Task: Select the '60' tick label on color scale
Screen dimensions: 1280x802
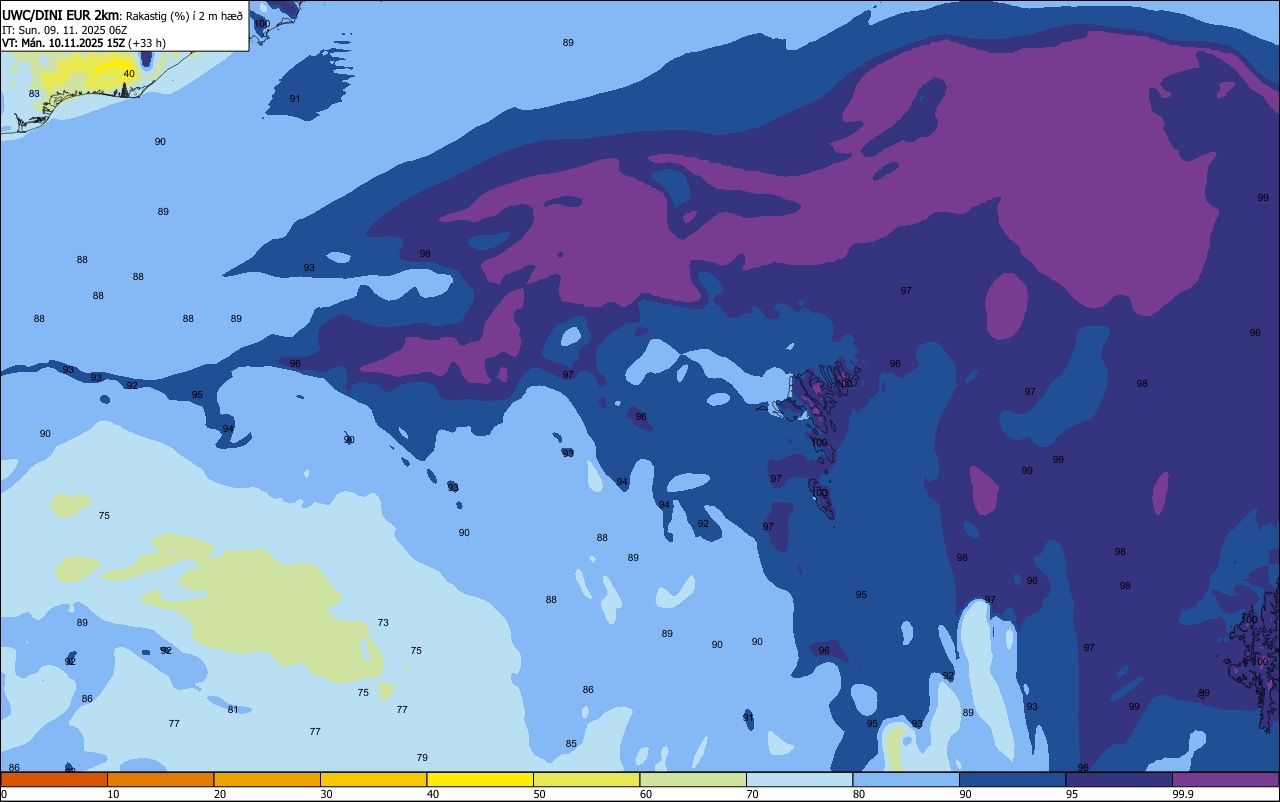Action: coord(646,794)
